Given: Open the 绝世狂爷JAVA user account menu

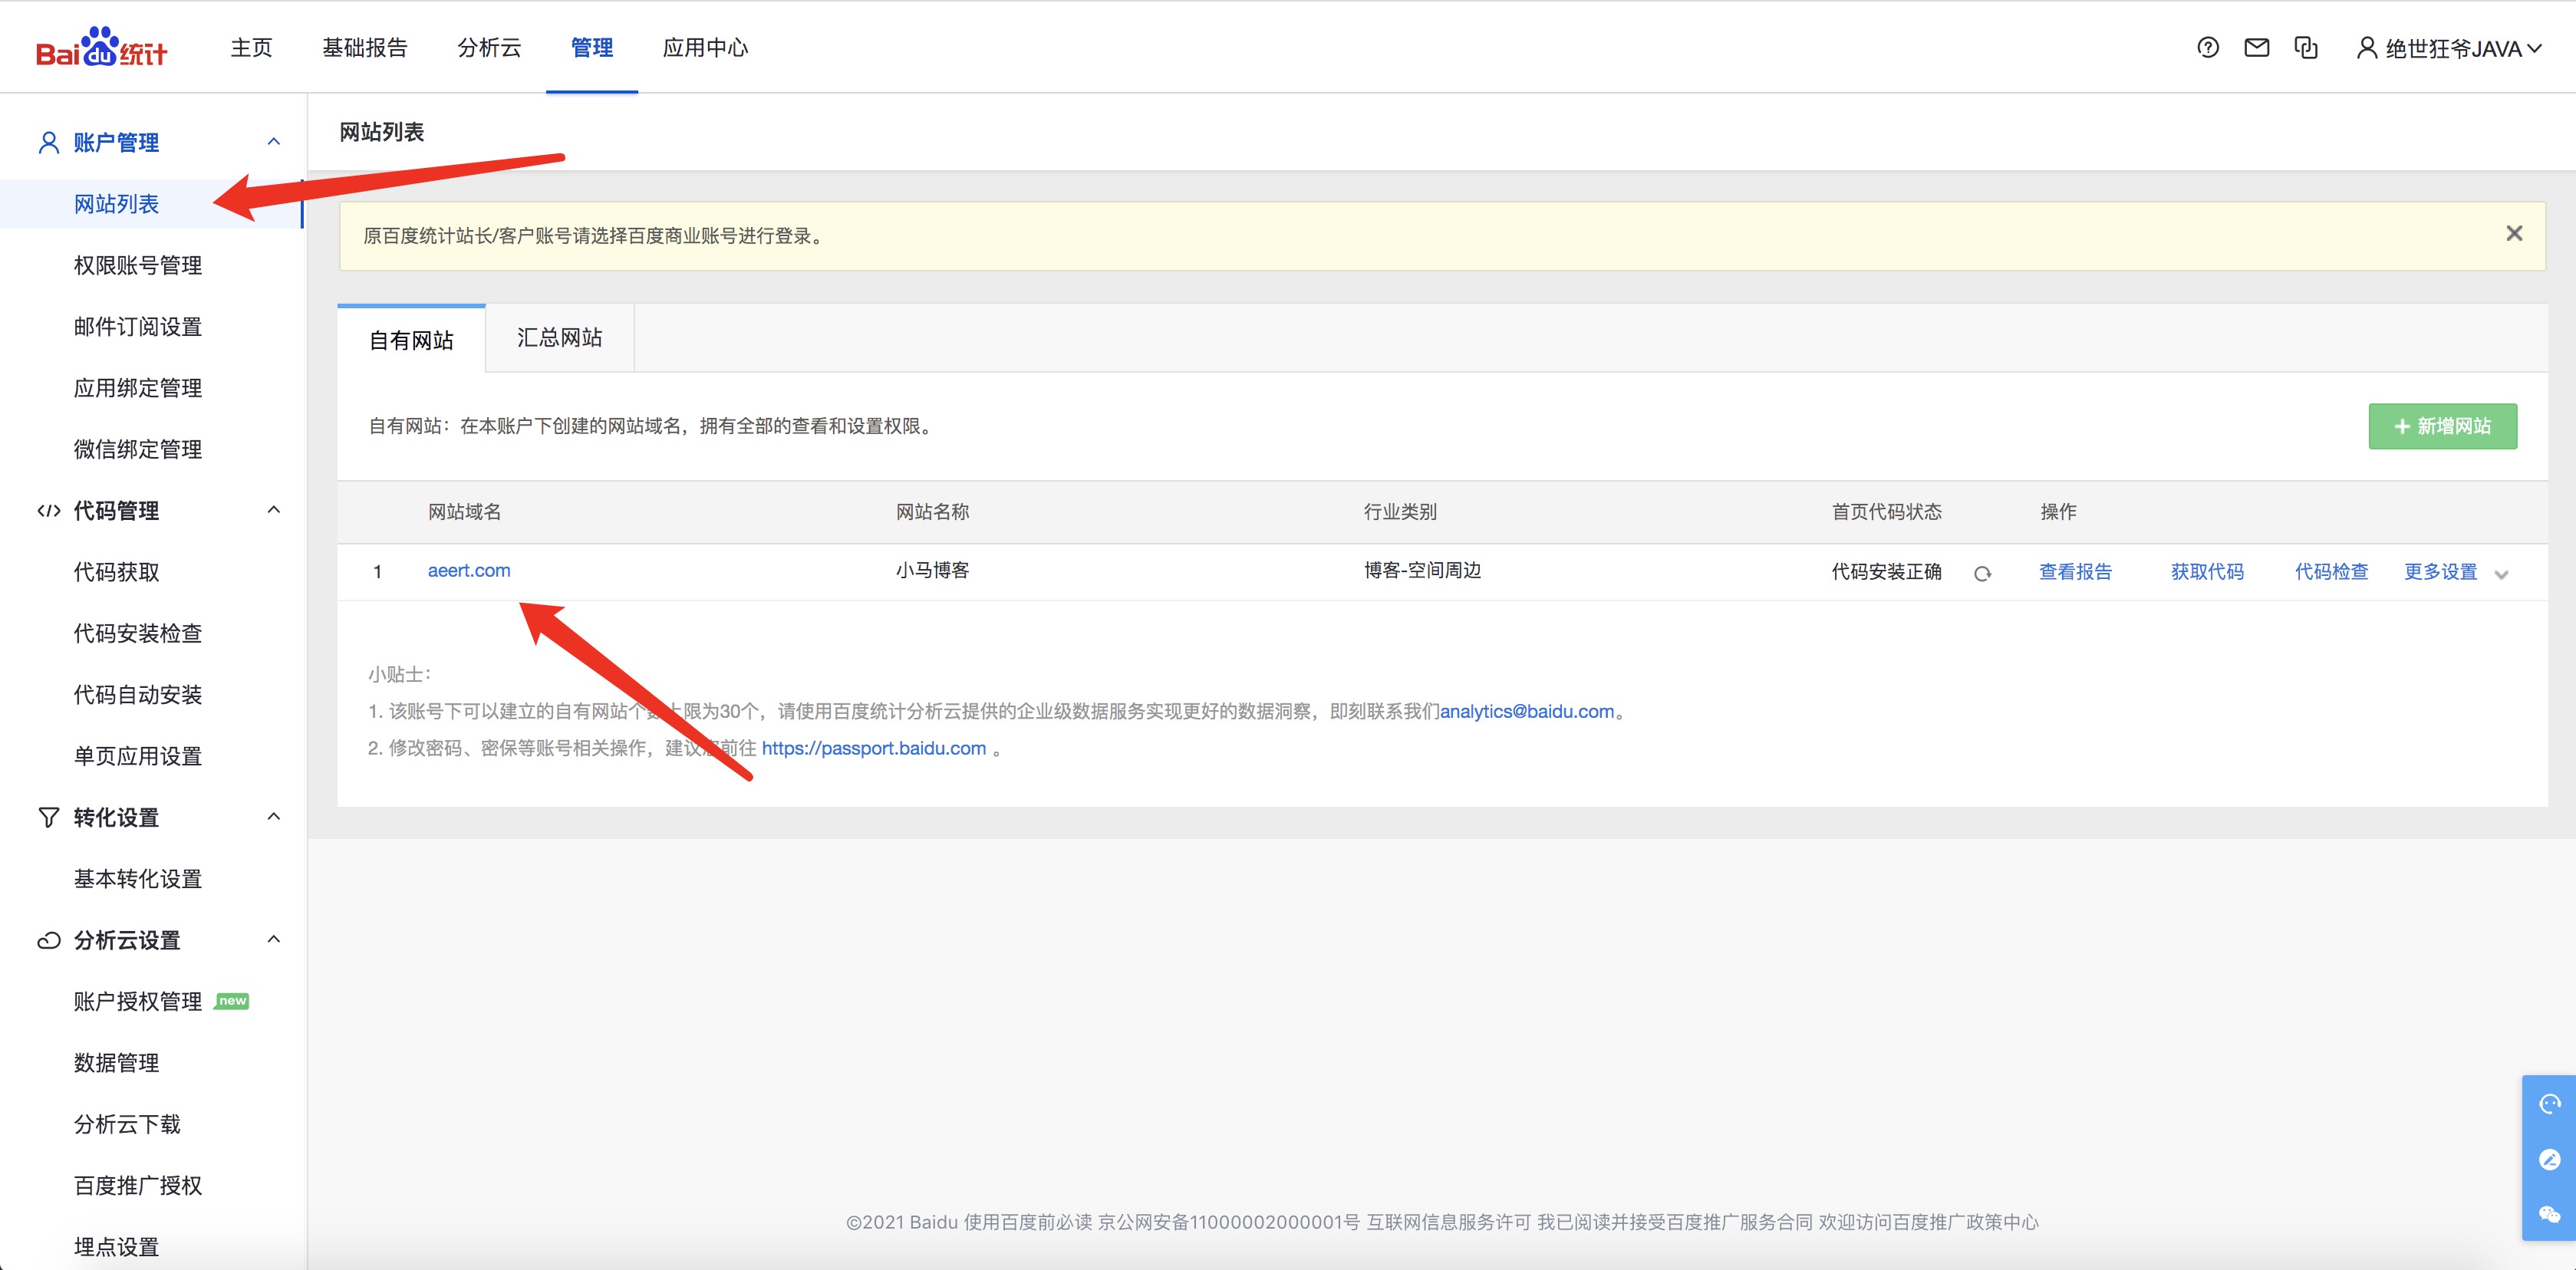Looking at the screenshot, I should click(x=2449, y=48).
